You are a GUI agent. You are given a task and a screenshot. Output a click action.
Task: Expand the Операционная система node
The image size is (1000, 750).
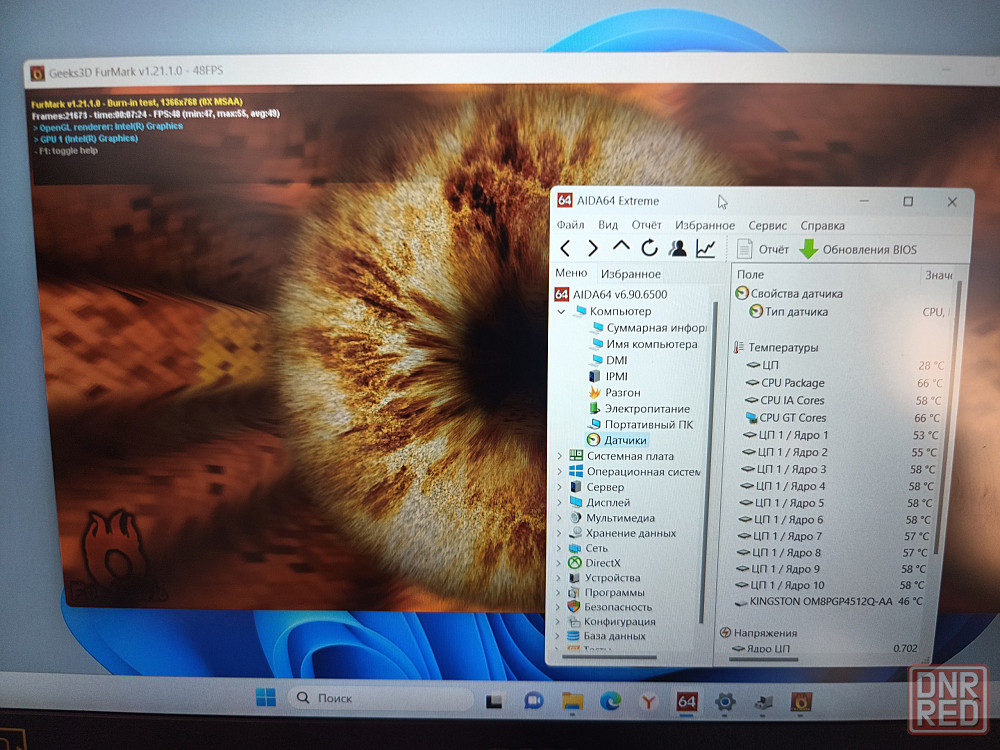pyautogui.click(x=560, y=472)
